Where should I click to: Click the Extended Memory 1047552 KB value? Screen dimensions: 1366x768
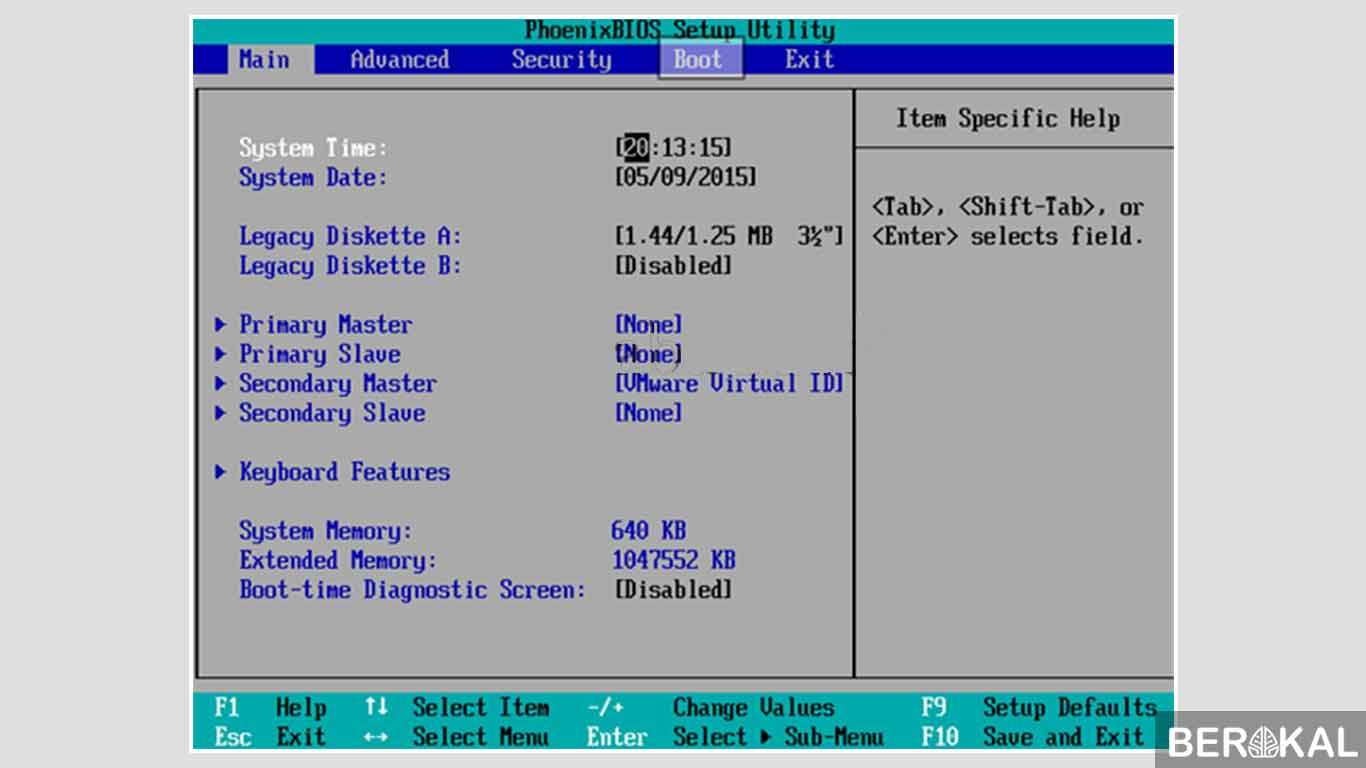pos(673,560)
